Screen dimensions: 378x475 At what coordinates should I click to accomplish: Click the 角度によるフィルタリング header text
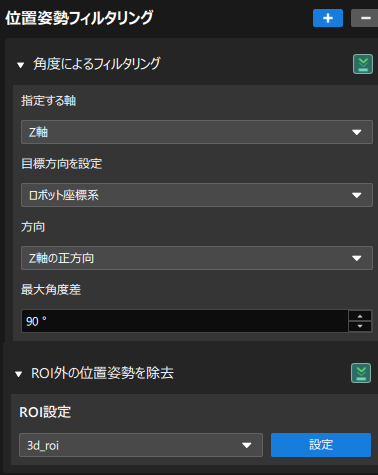[x=97, y=64]
